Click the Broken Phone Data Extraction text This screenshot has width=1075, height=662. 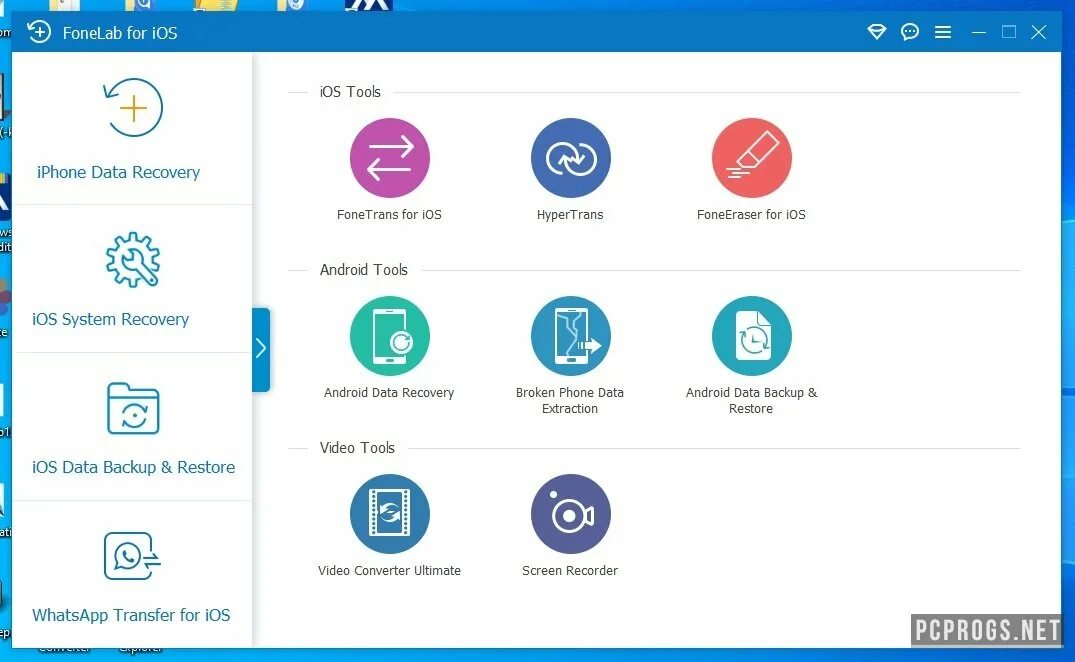tap(570, 400)
